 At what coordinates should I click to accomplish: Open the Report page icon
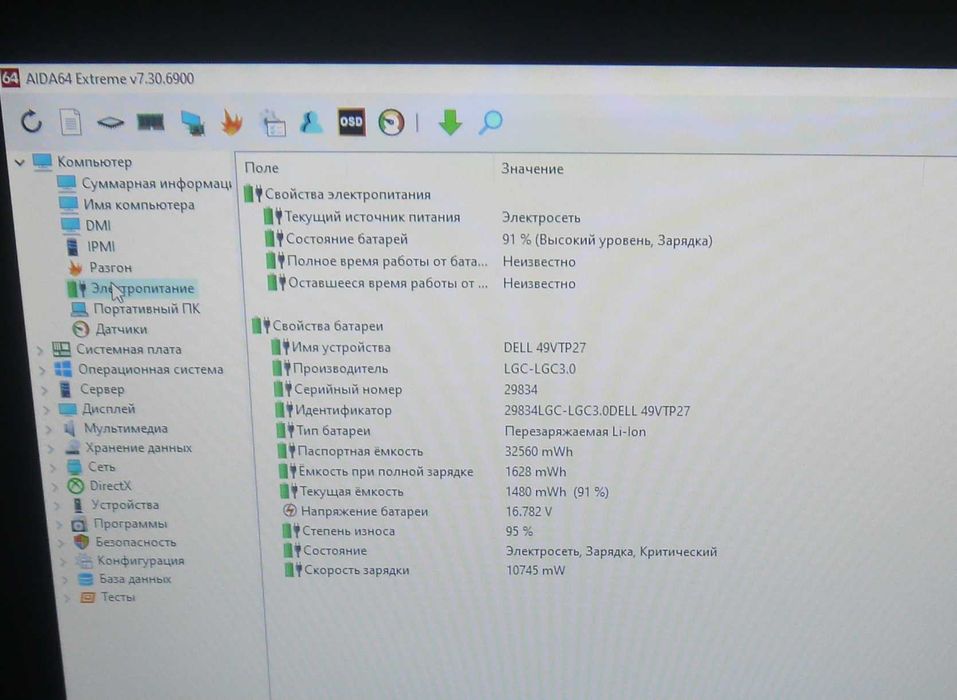[71, 121]
